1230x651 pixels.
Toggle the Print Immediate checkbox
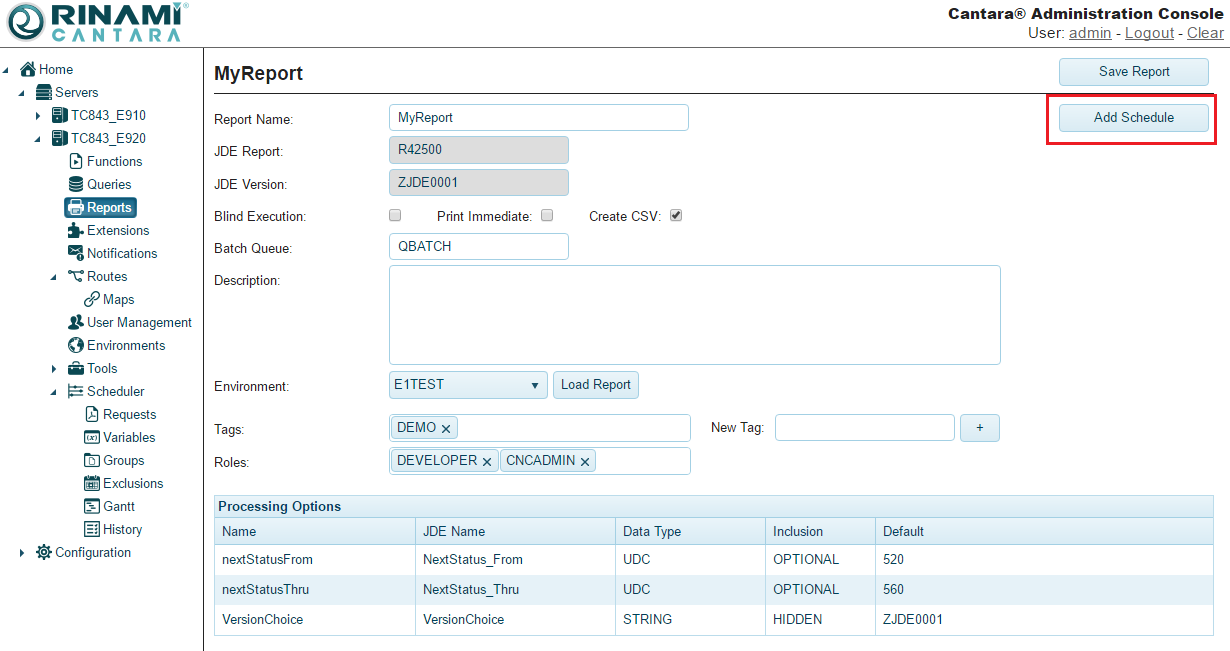547,215
